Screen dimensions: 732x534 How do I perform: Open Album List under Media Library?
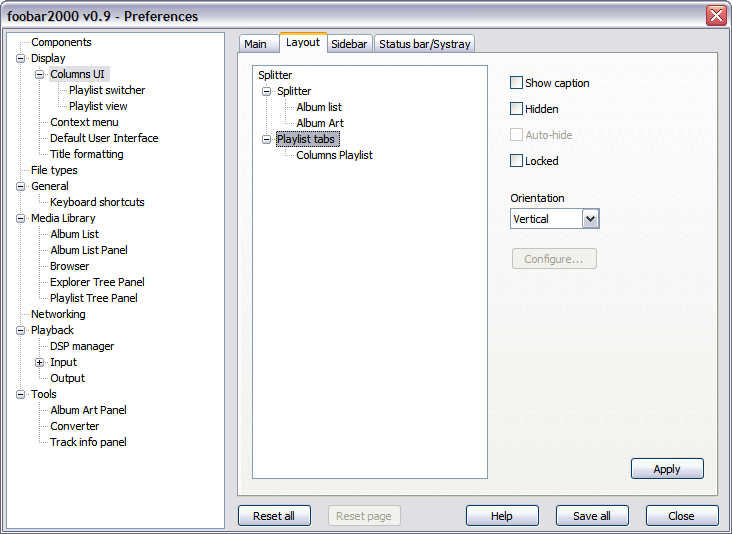click(75, 234)
